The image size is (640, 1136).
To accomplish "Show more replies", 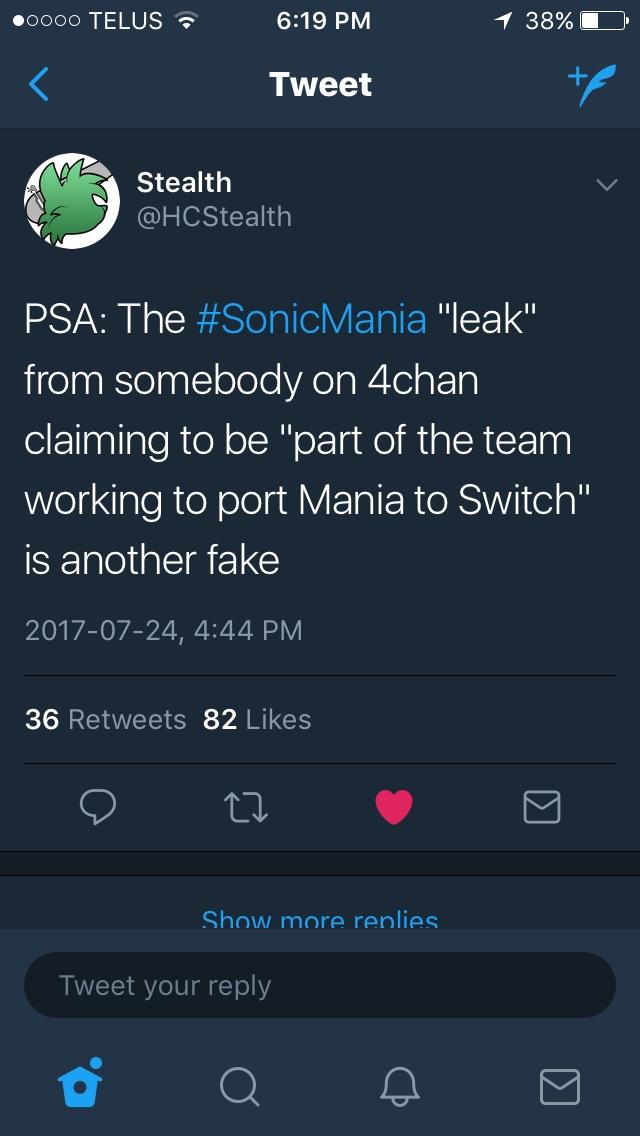I will tap(320, 919).
